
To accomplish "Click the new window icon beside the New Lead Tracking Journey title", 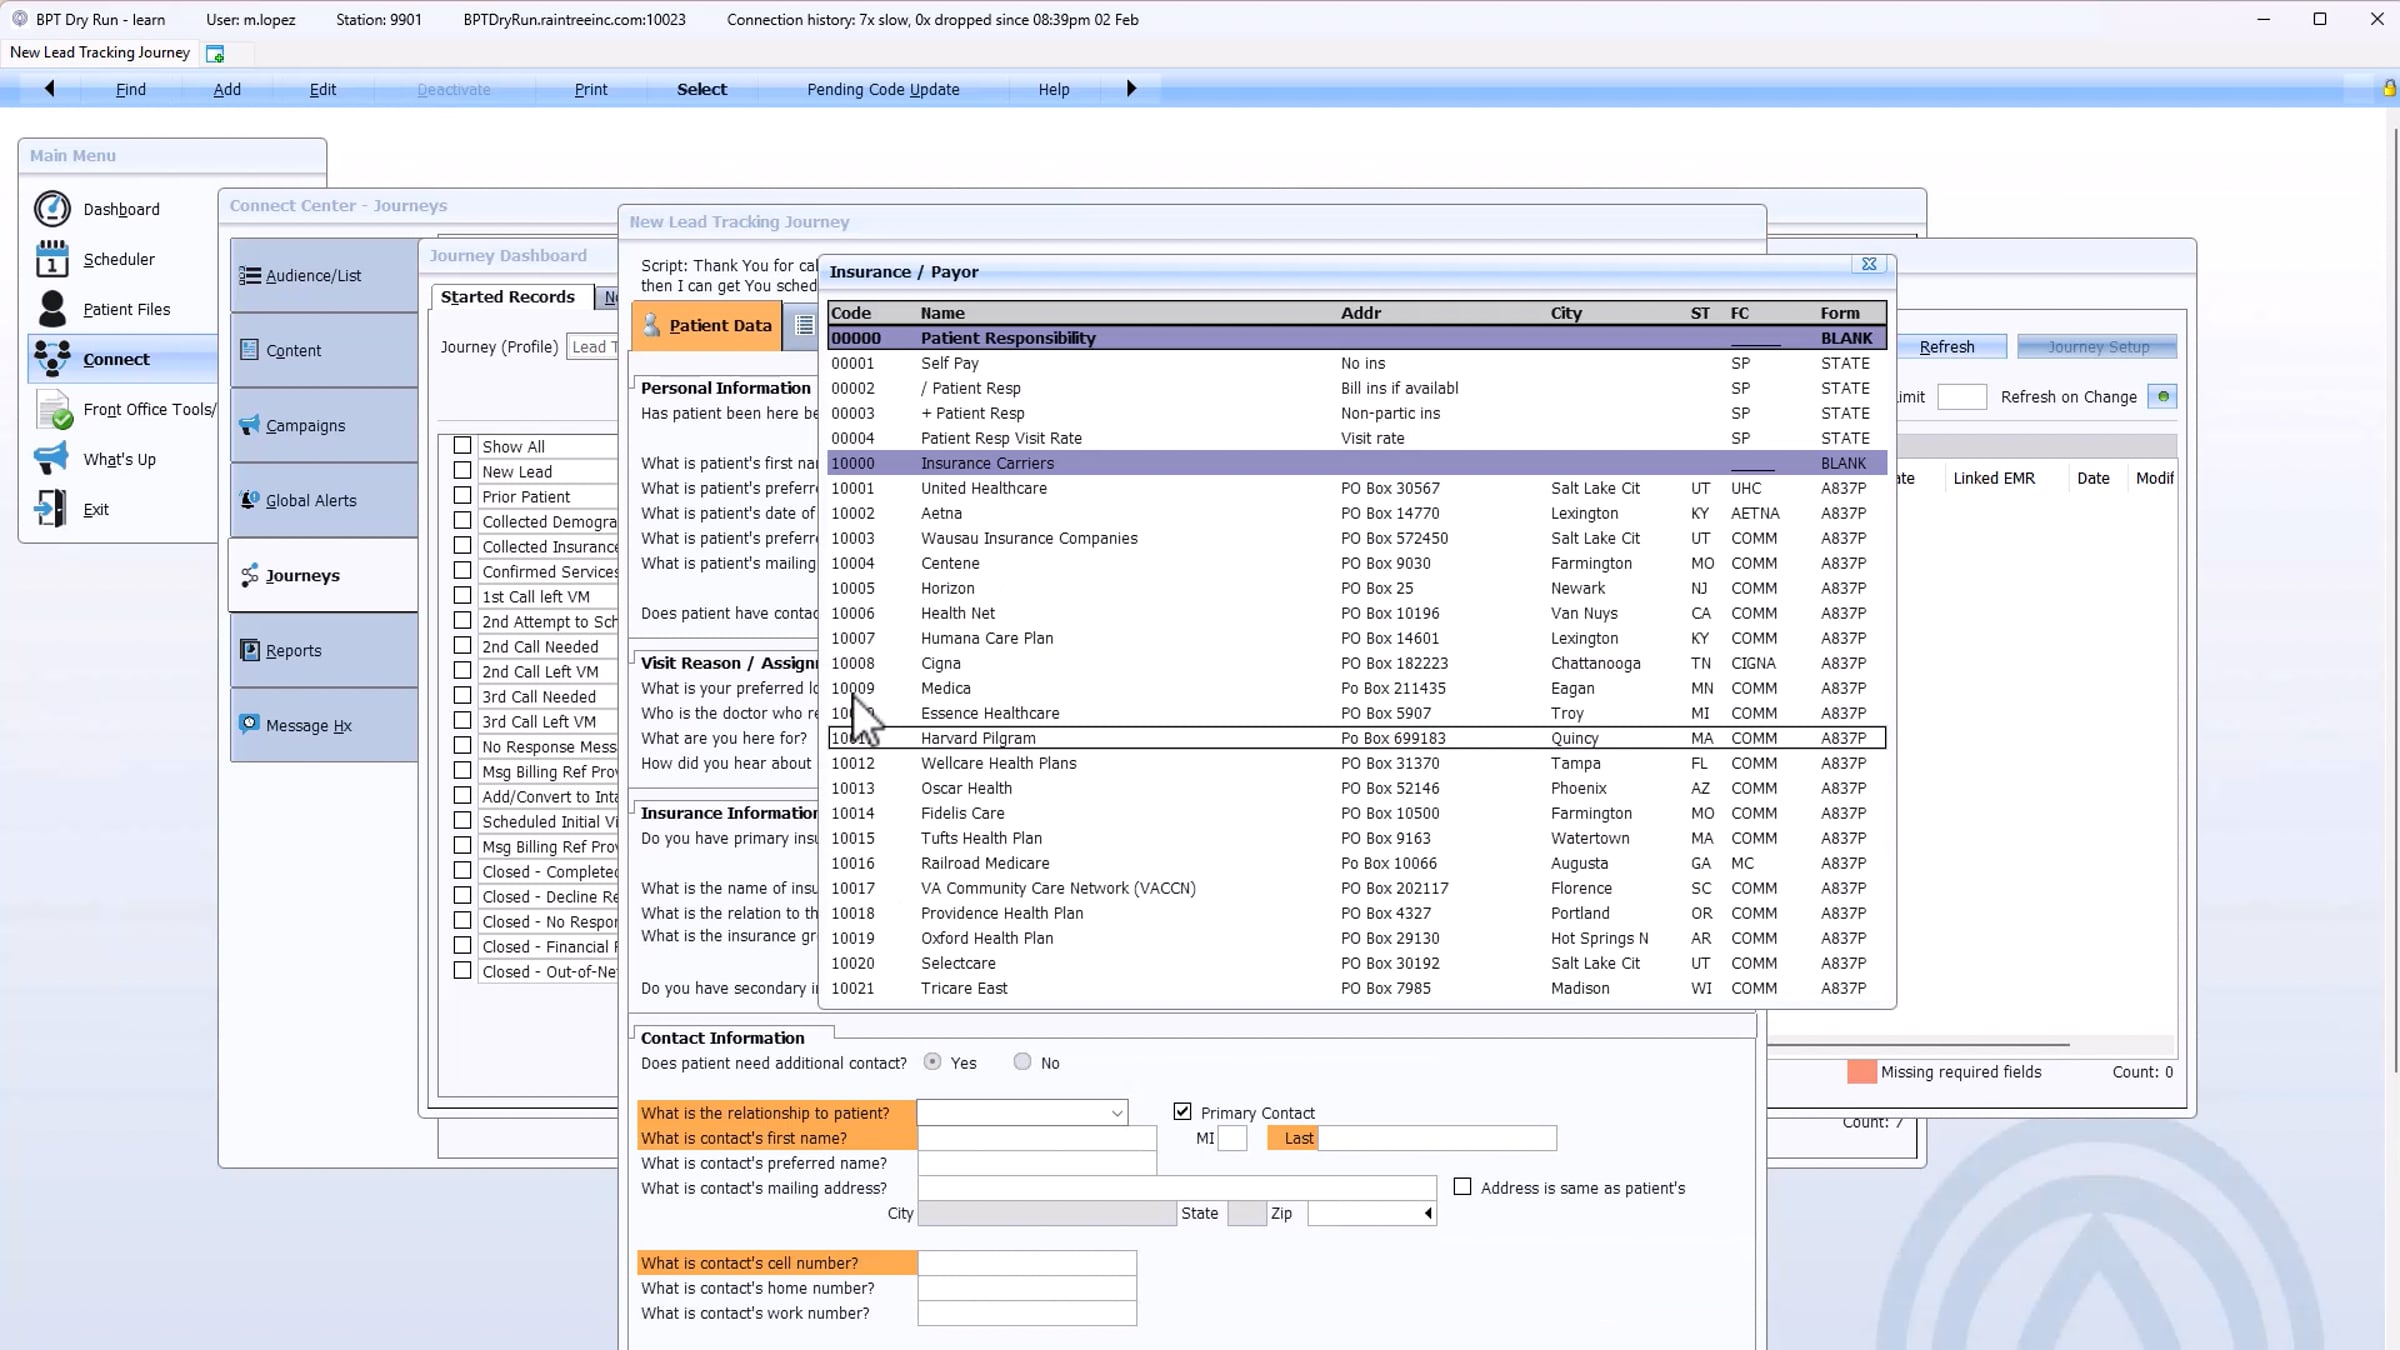I will (215, 53).
